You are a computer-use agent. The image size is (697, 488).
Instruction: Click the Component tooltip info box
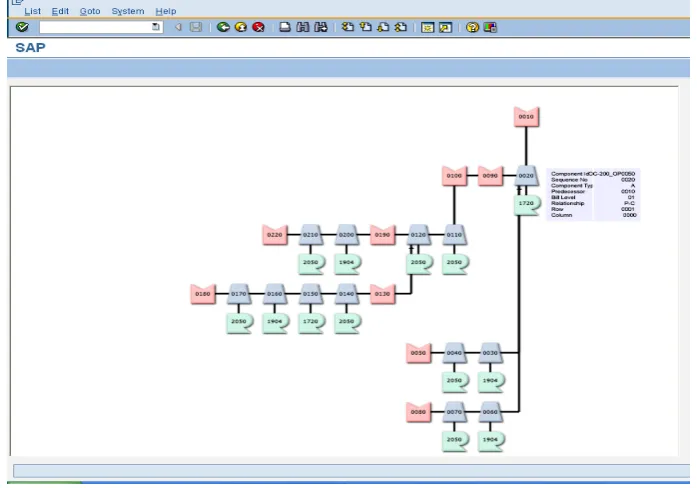(593, 194)
